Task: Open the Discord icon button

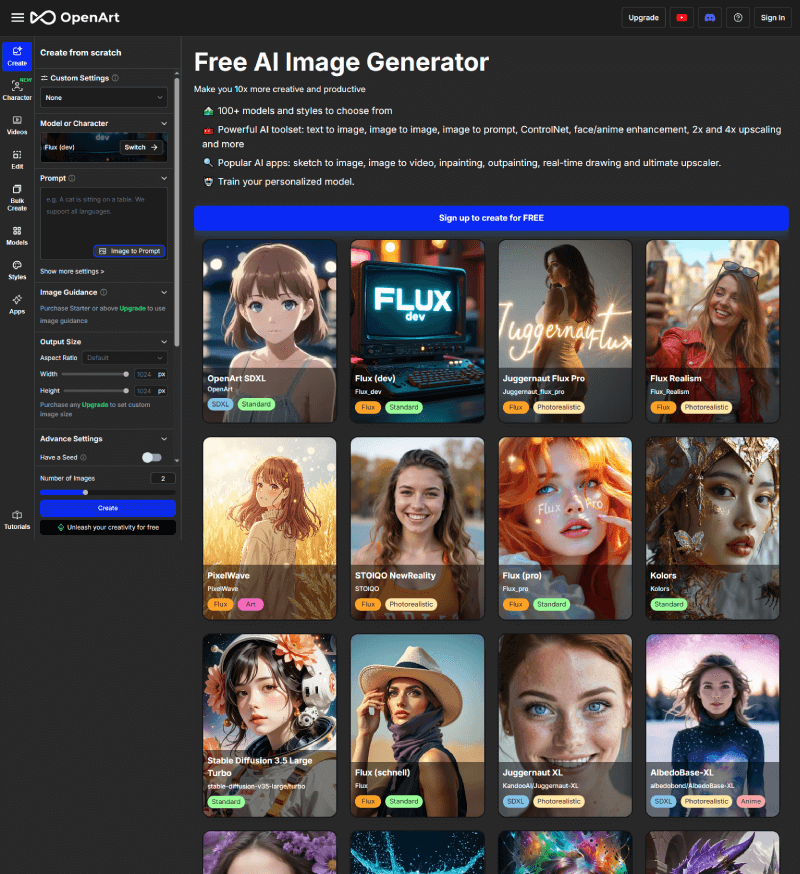Action: click(710, 18)
